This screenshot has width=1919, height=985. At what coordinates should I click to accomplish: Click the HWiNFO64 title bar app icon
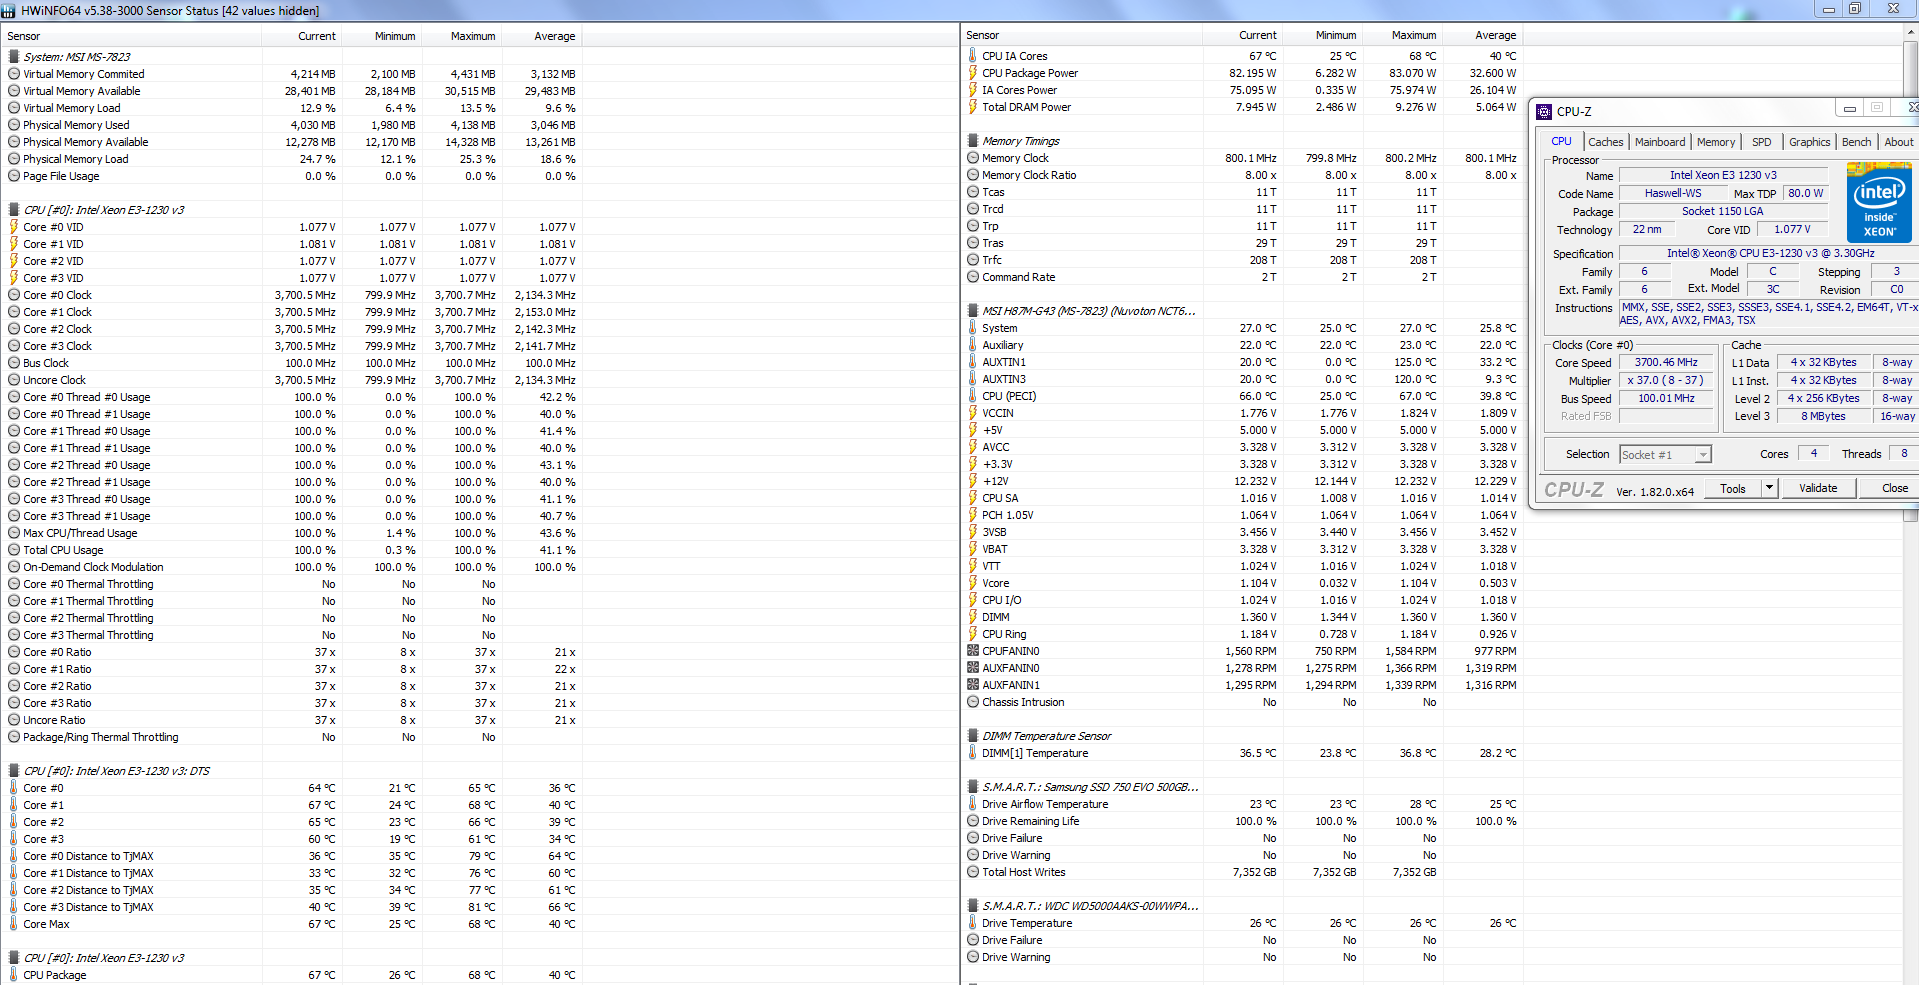(x=8, y=10)
